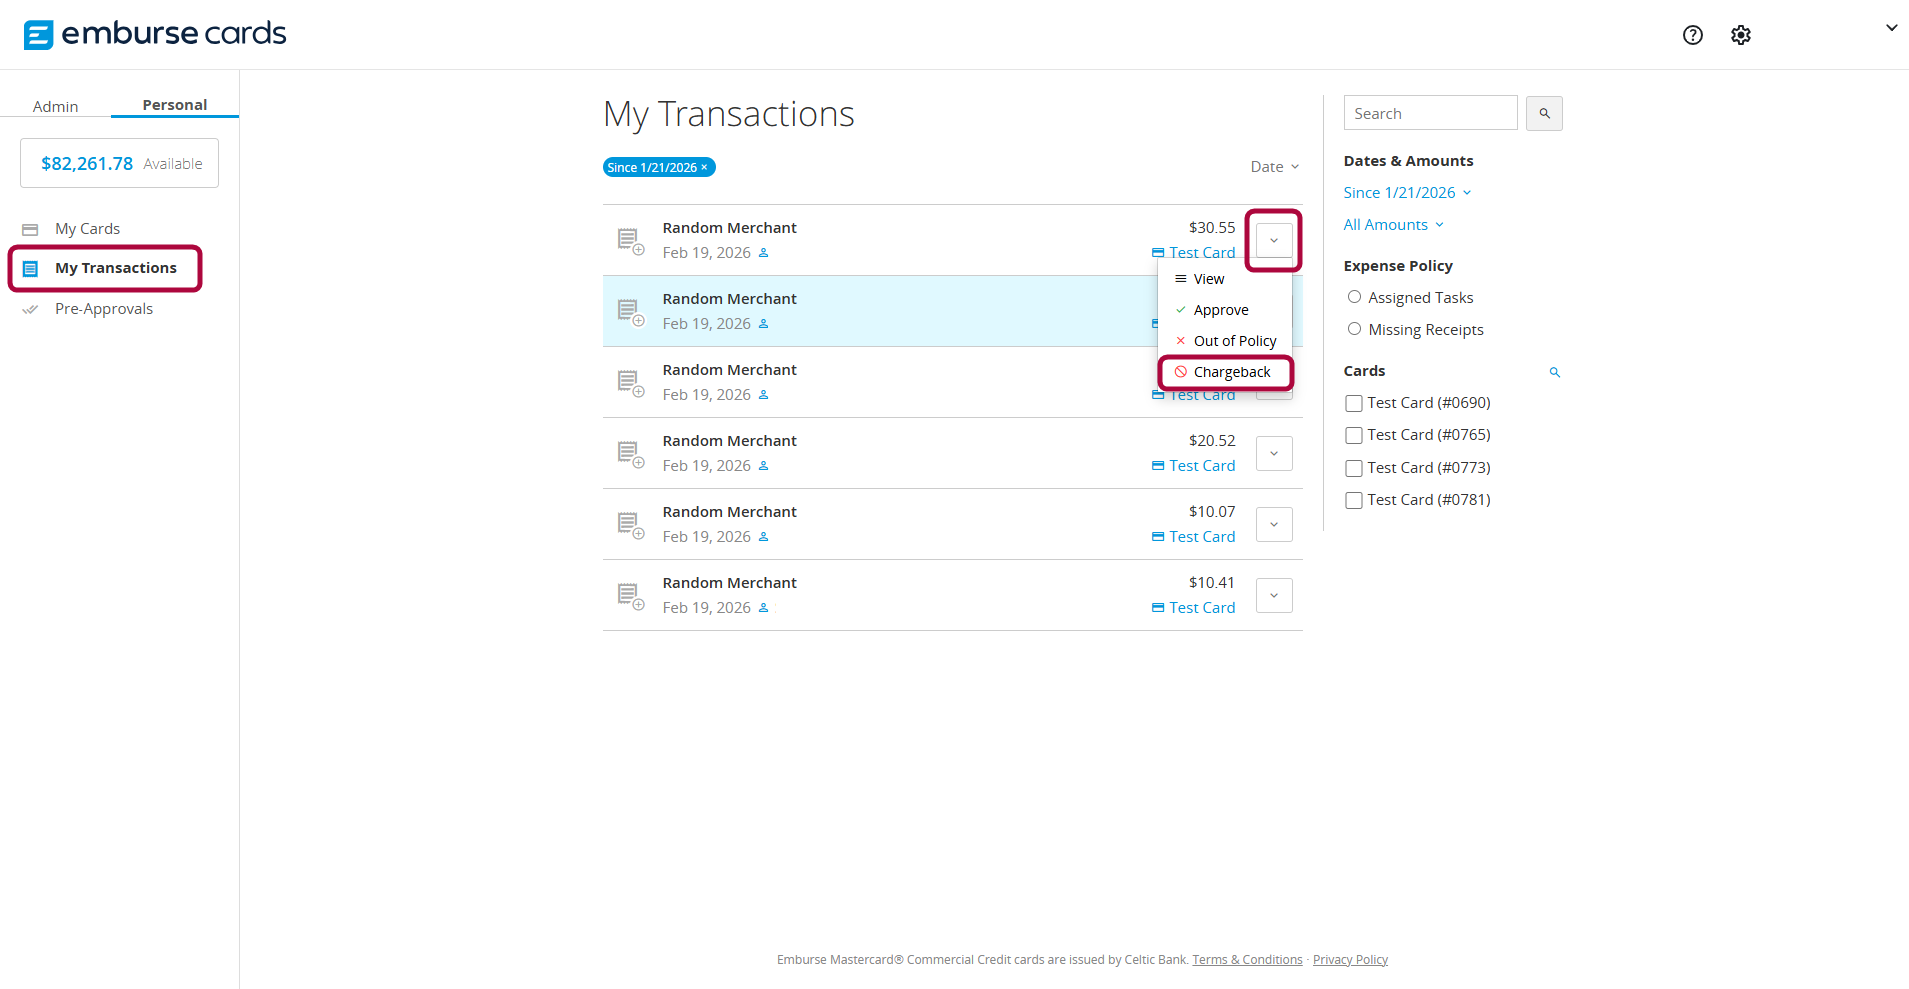1909x989 pixels.
Task: Open the settings gear
Action: 1740,35
